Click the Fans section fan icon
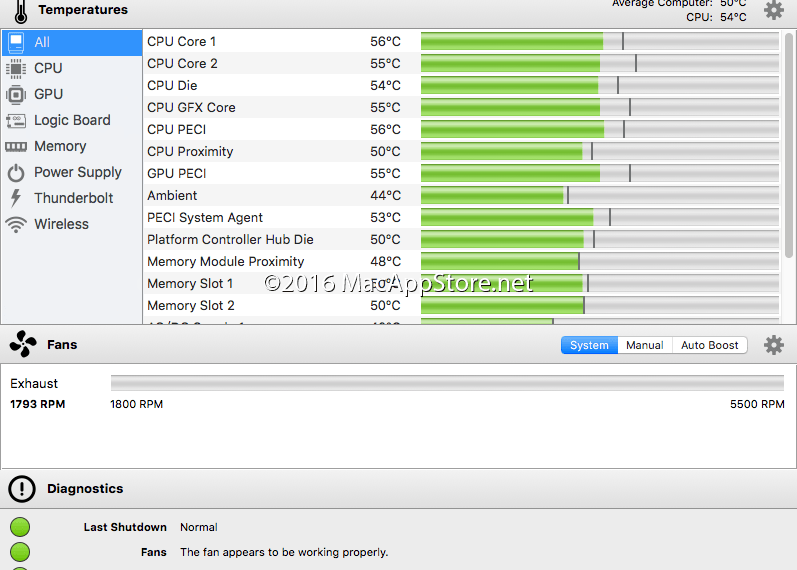 (22, 345)
